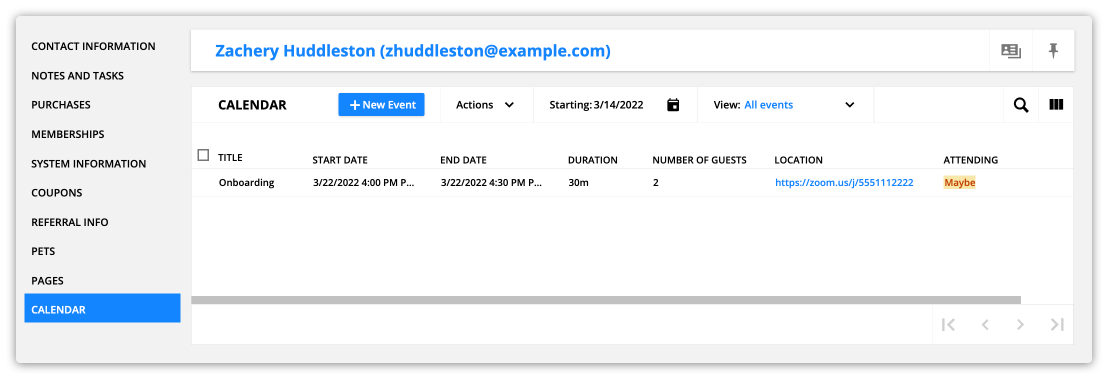The image size is (1108, 379).
Task: Go to Pets section
Action: coord(43,251)
